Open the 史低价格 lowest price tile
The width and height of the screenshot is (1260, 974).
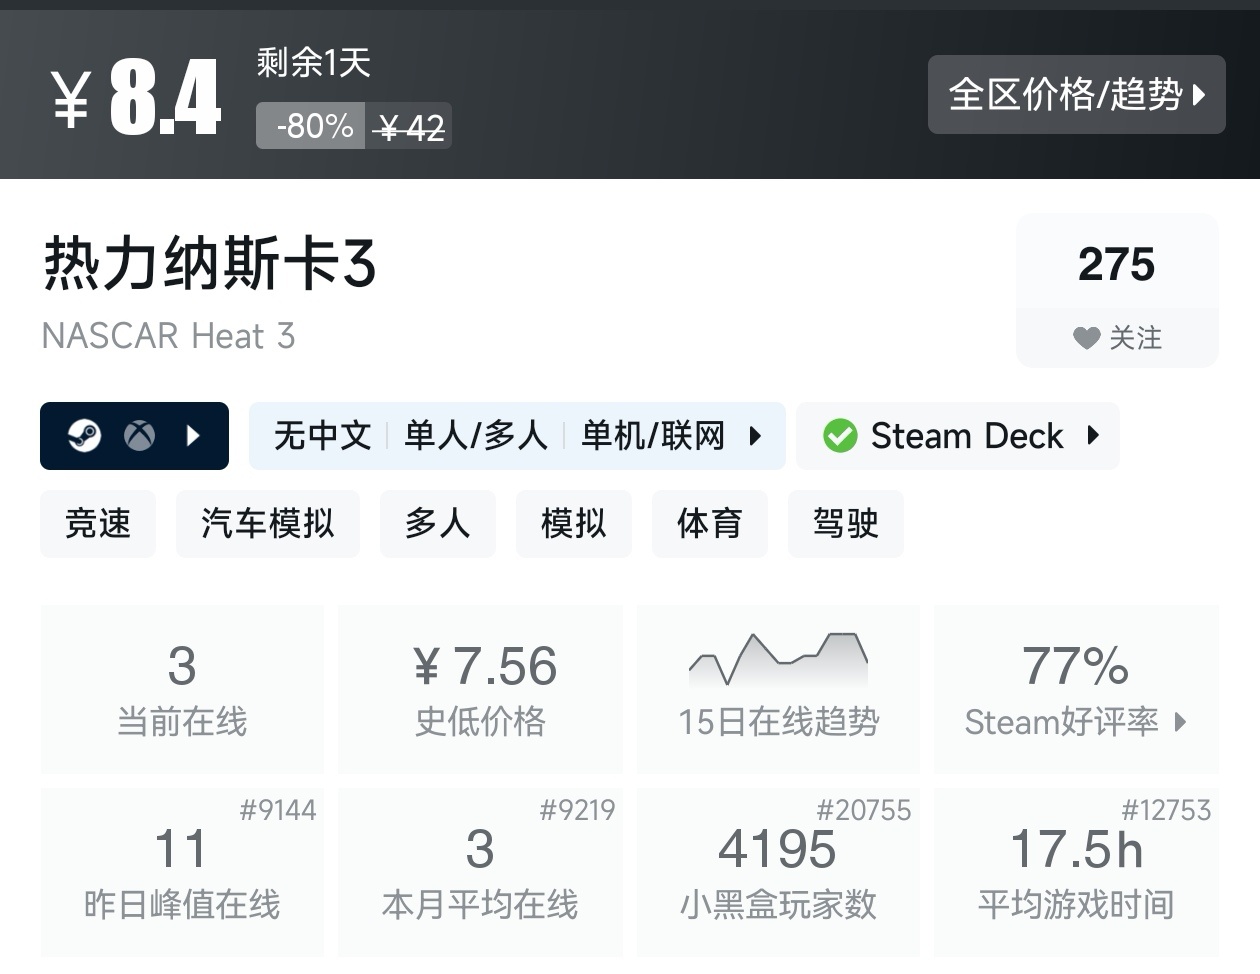480,688
